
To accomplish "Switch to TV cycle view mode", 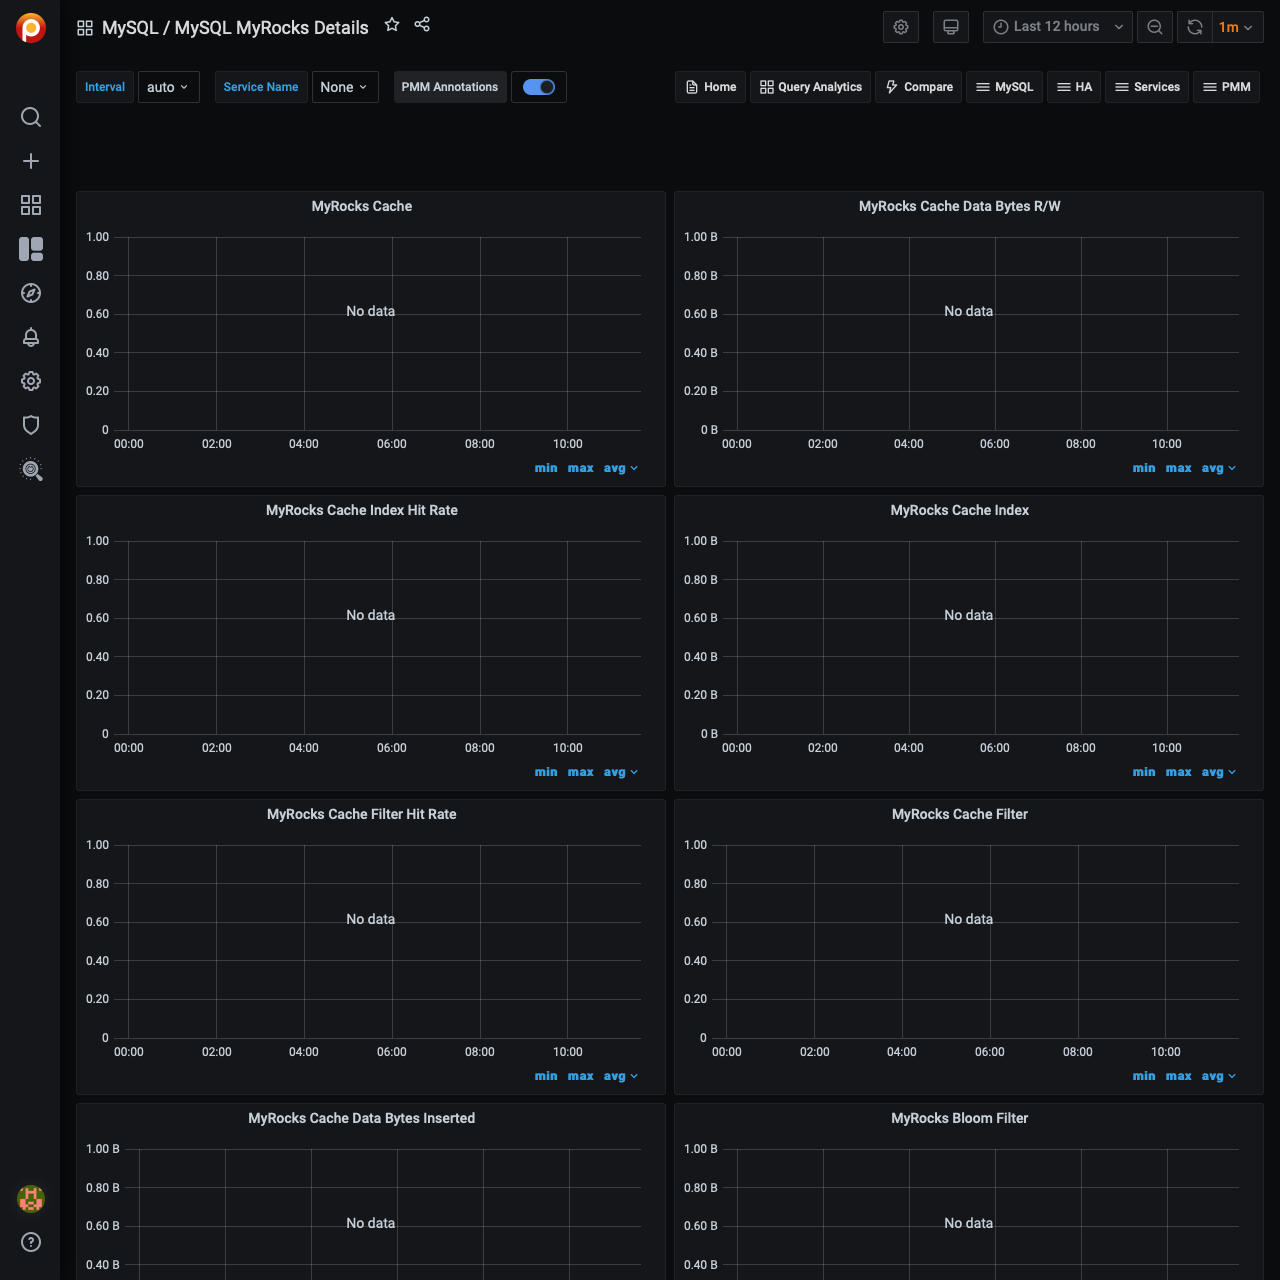I will click(951, 27).
